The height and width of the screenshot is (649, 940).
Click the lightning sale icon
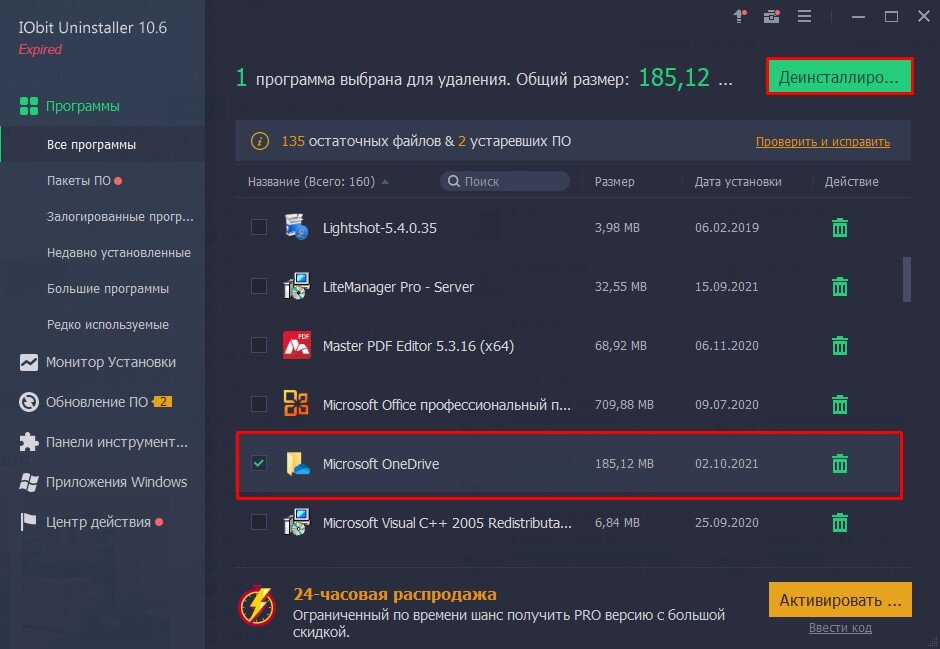coord(257,605)
